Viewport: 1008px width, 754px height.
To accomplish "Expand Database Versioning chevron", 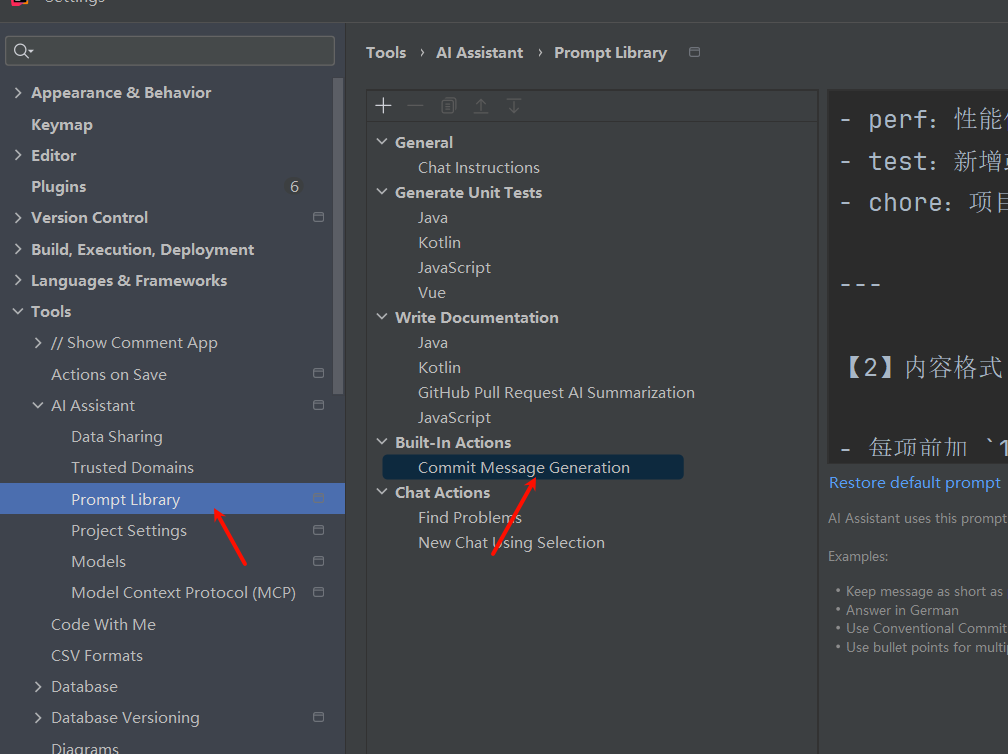I will click(x=38, y=717).
